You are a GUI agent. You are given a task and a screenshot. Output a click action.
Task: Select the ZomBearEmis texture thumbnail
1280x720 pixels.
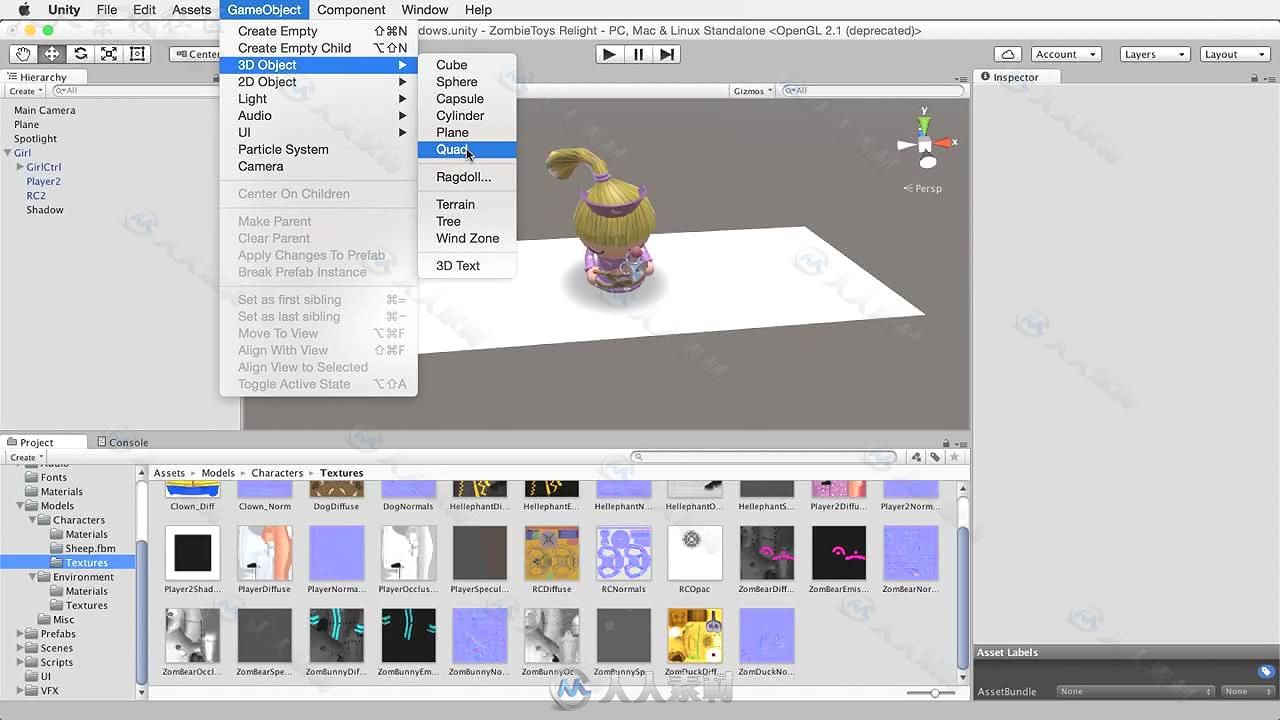point(838,553)
